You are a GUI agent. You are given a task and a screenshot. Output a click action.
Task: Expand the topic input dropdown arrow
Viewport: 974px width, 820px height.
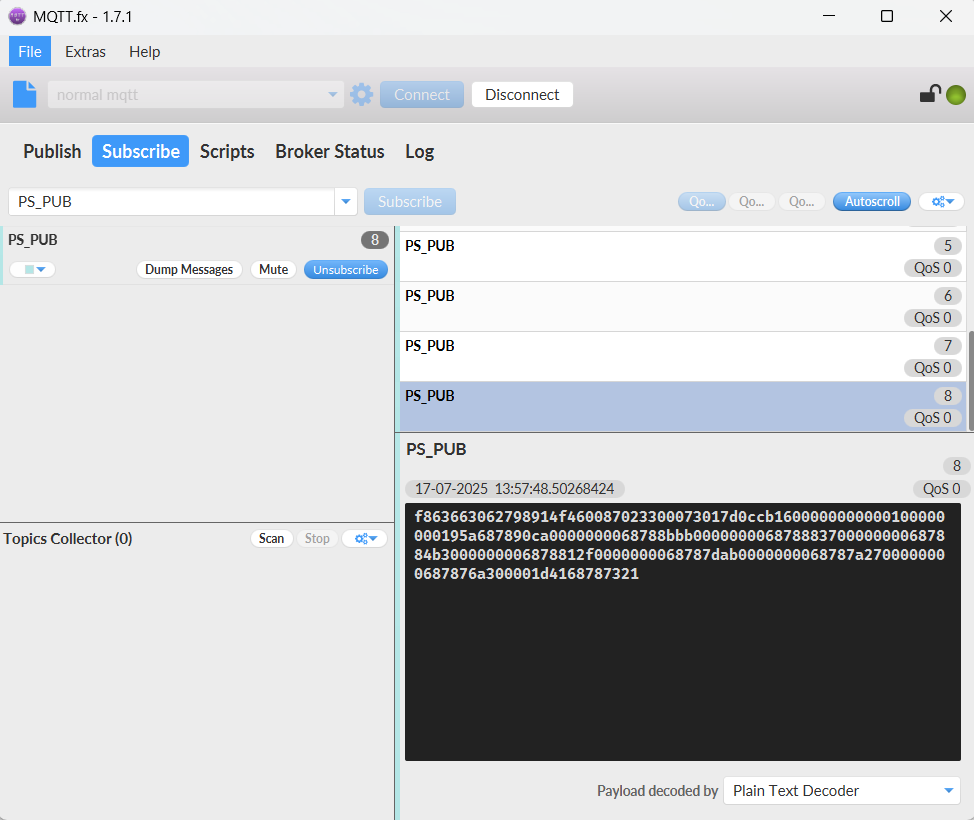346,201
